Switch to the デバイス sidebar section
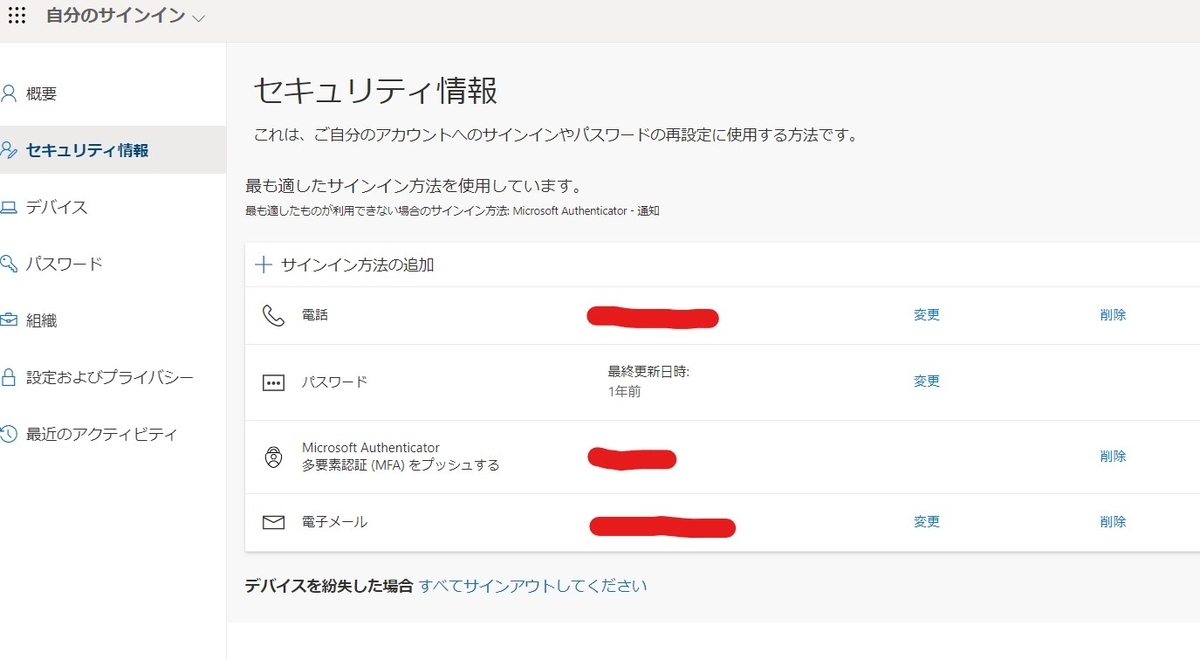Viewport: 1200px width, 660px height. (56, 207)
